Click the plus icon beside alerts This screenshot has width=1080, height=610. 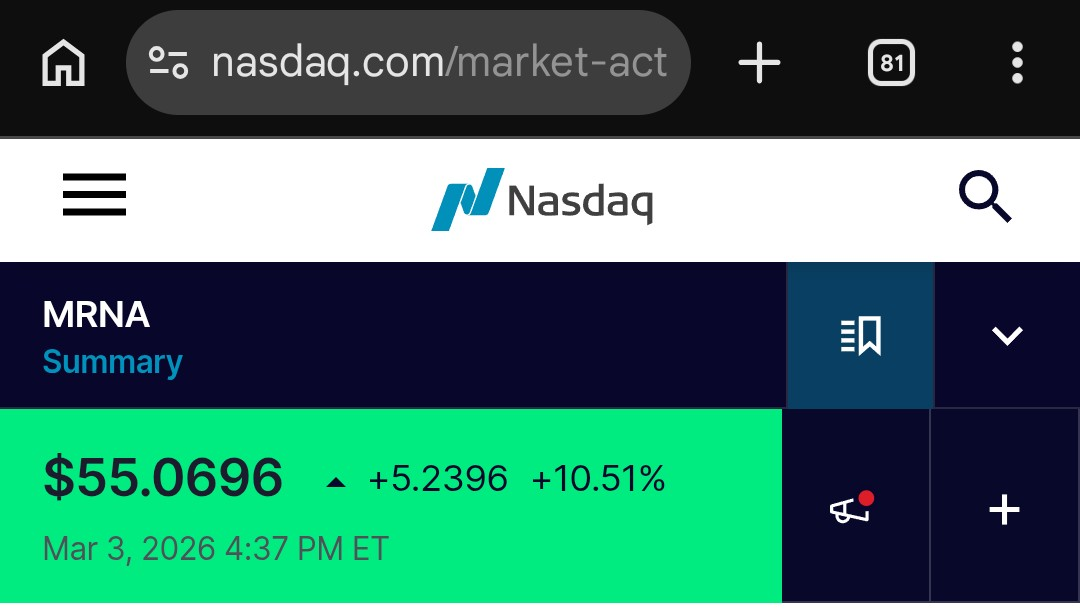(x=1004, y=510)
